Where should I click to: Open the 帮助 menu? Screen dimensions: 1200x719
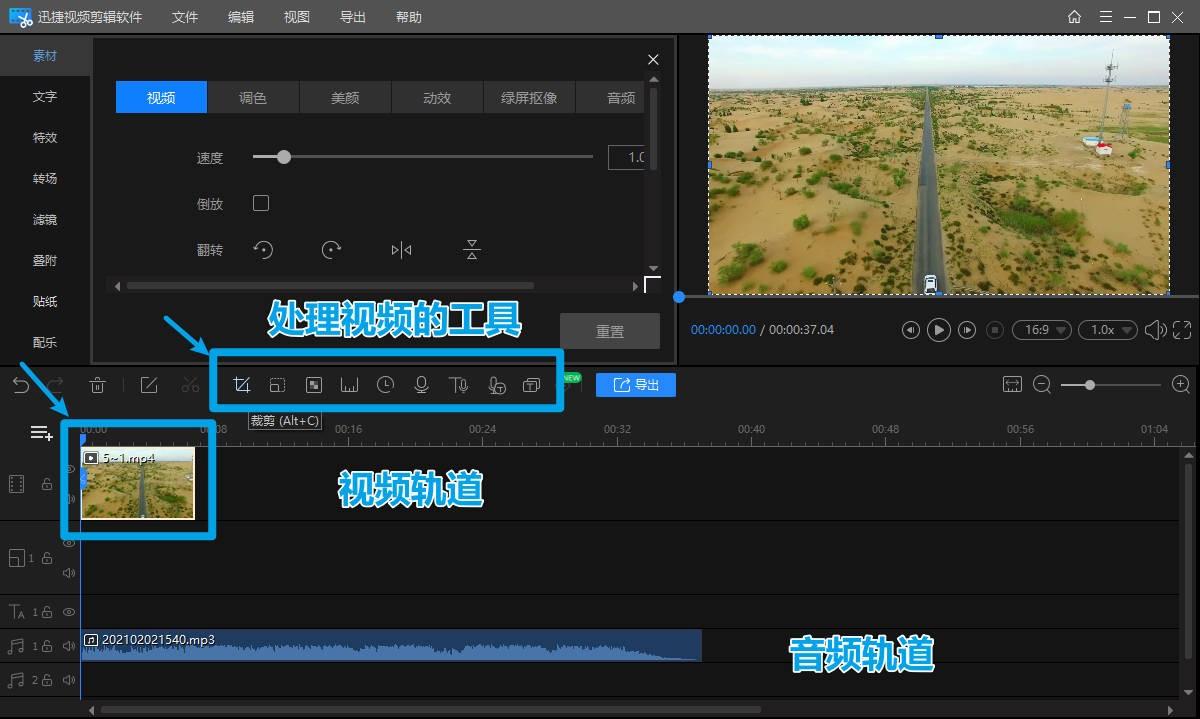click(x=409, y=17)
